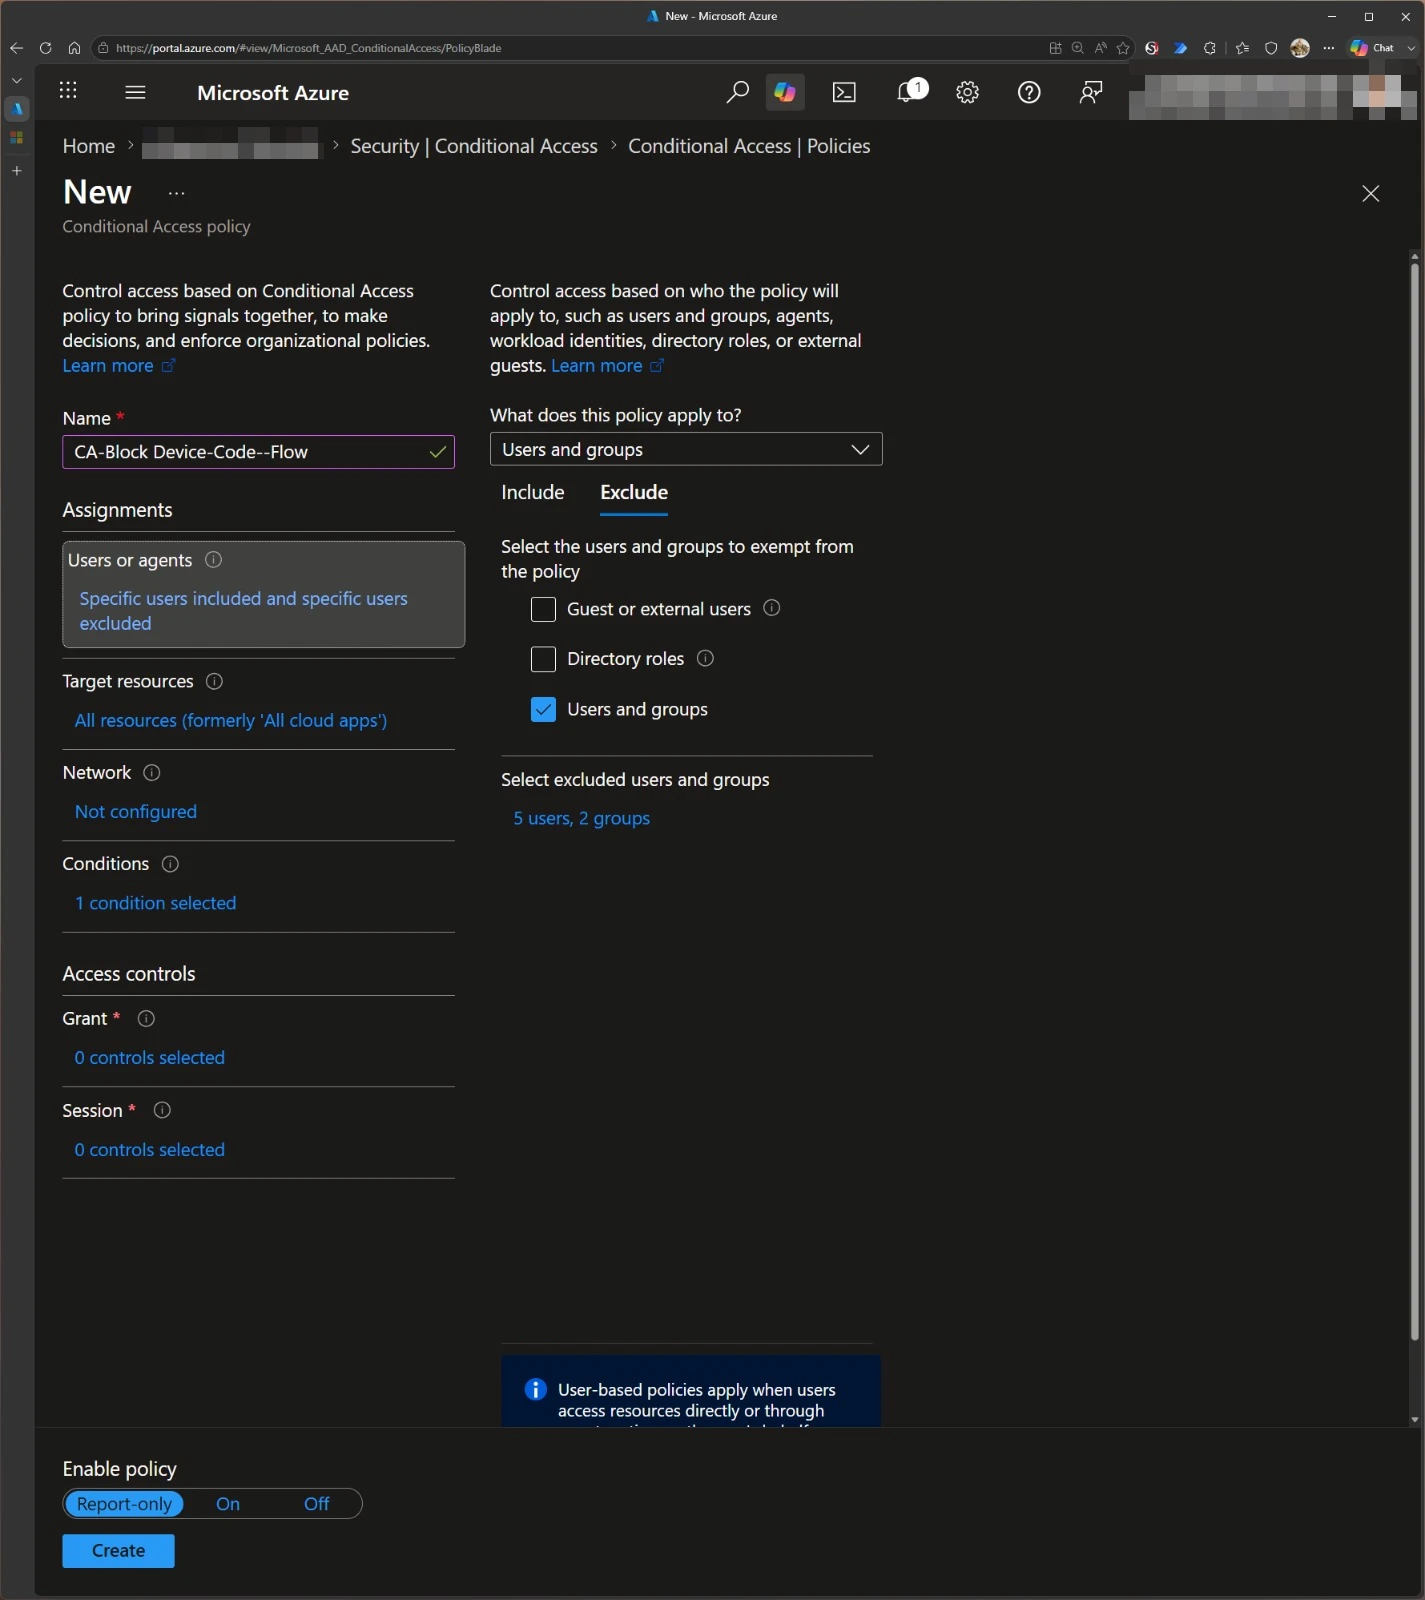Open Copilot in the Azure header
The image size is (1425, 1600).
[785, 92]
